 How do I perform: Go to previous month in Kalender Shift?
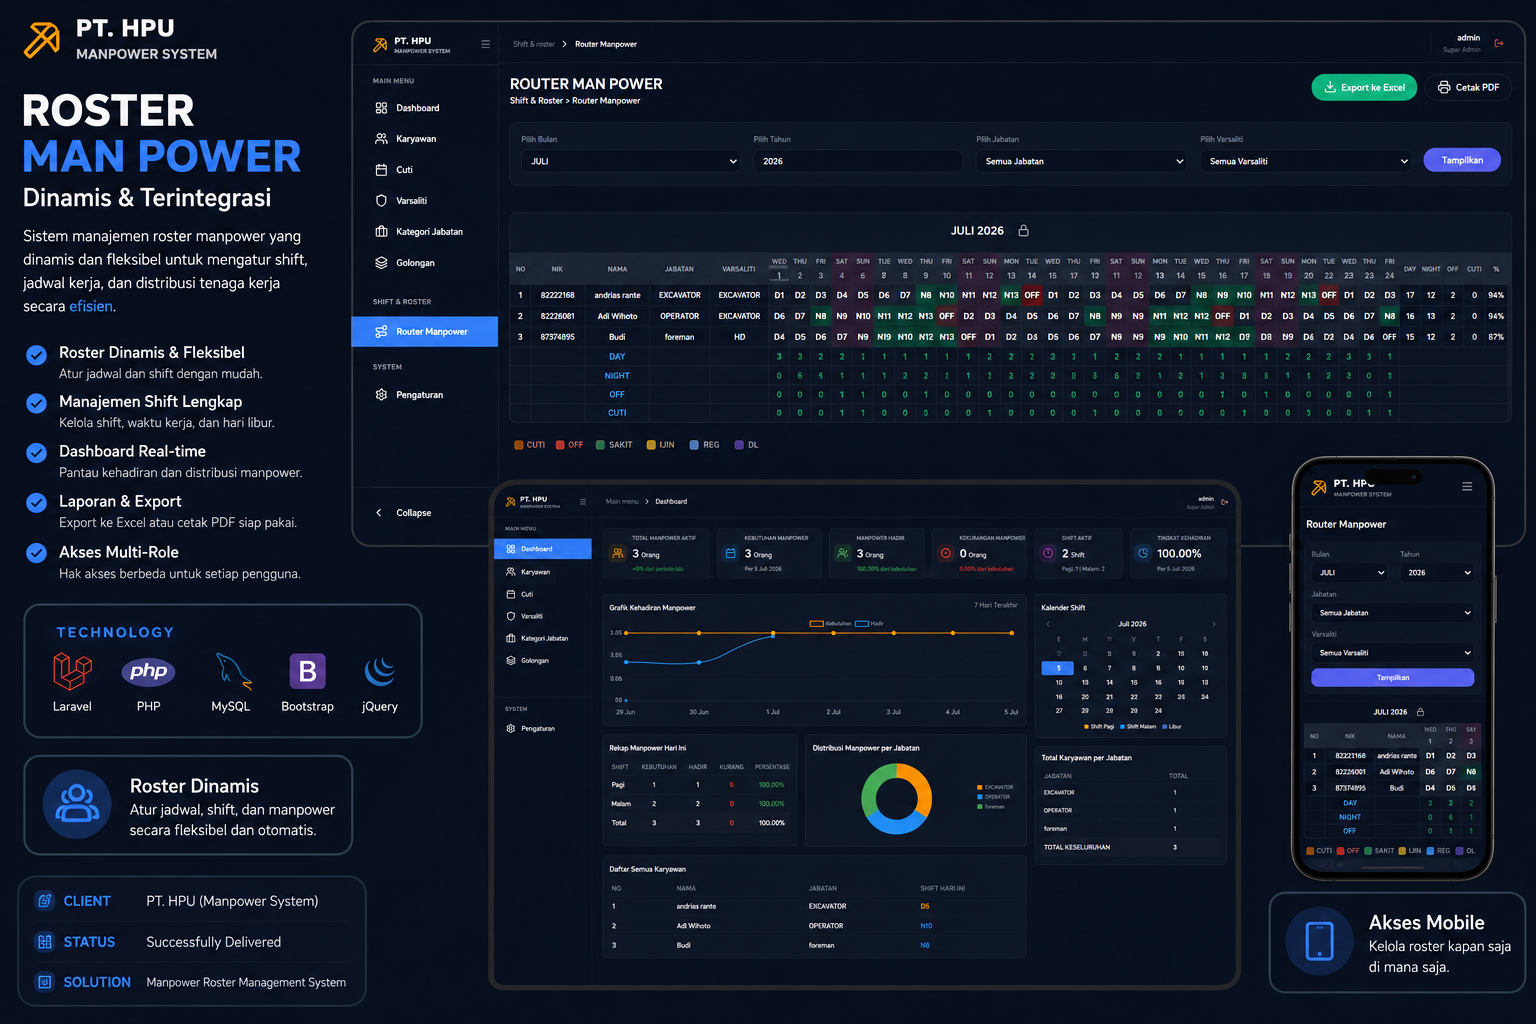[x=1048, y=624]
